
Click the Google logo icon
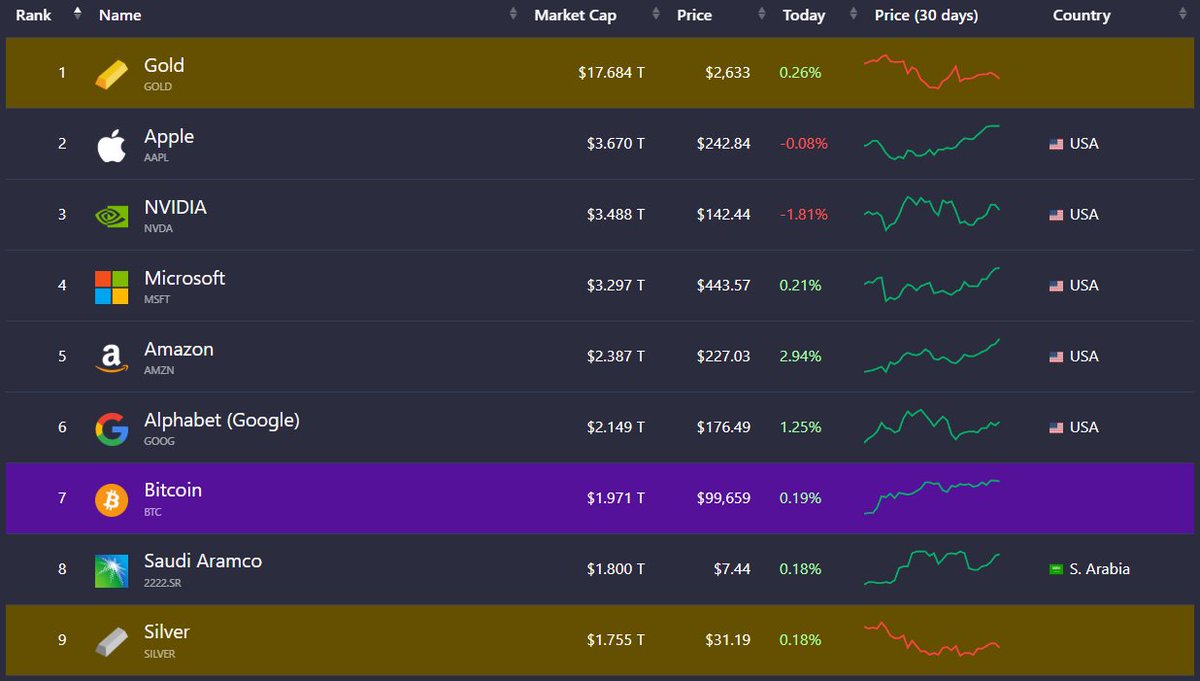[x=111, y=429]
